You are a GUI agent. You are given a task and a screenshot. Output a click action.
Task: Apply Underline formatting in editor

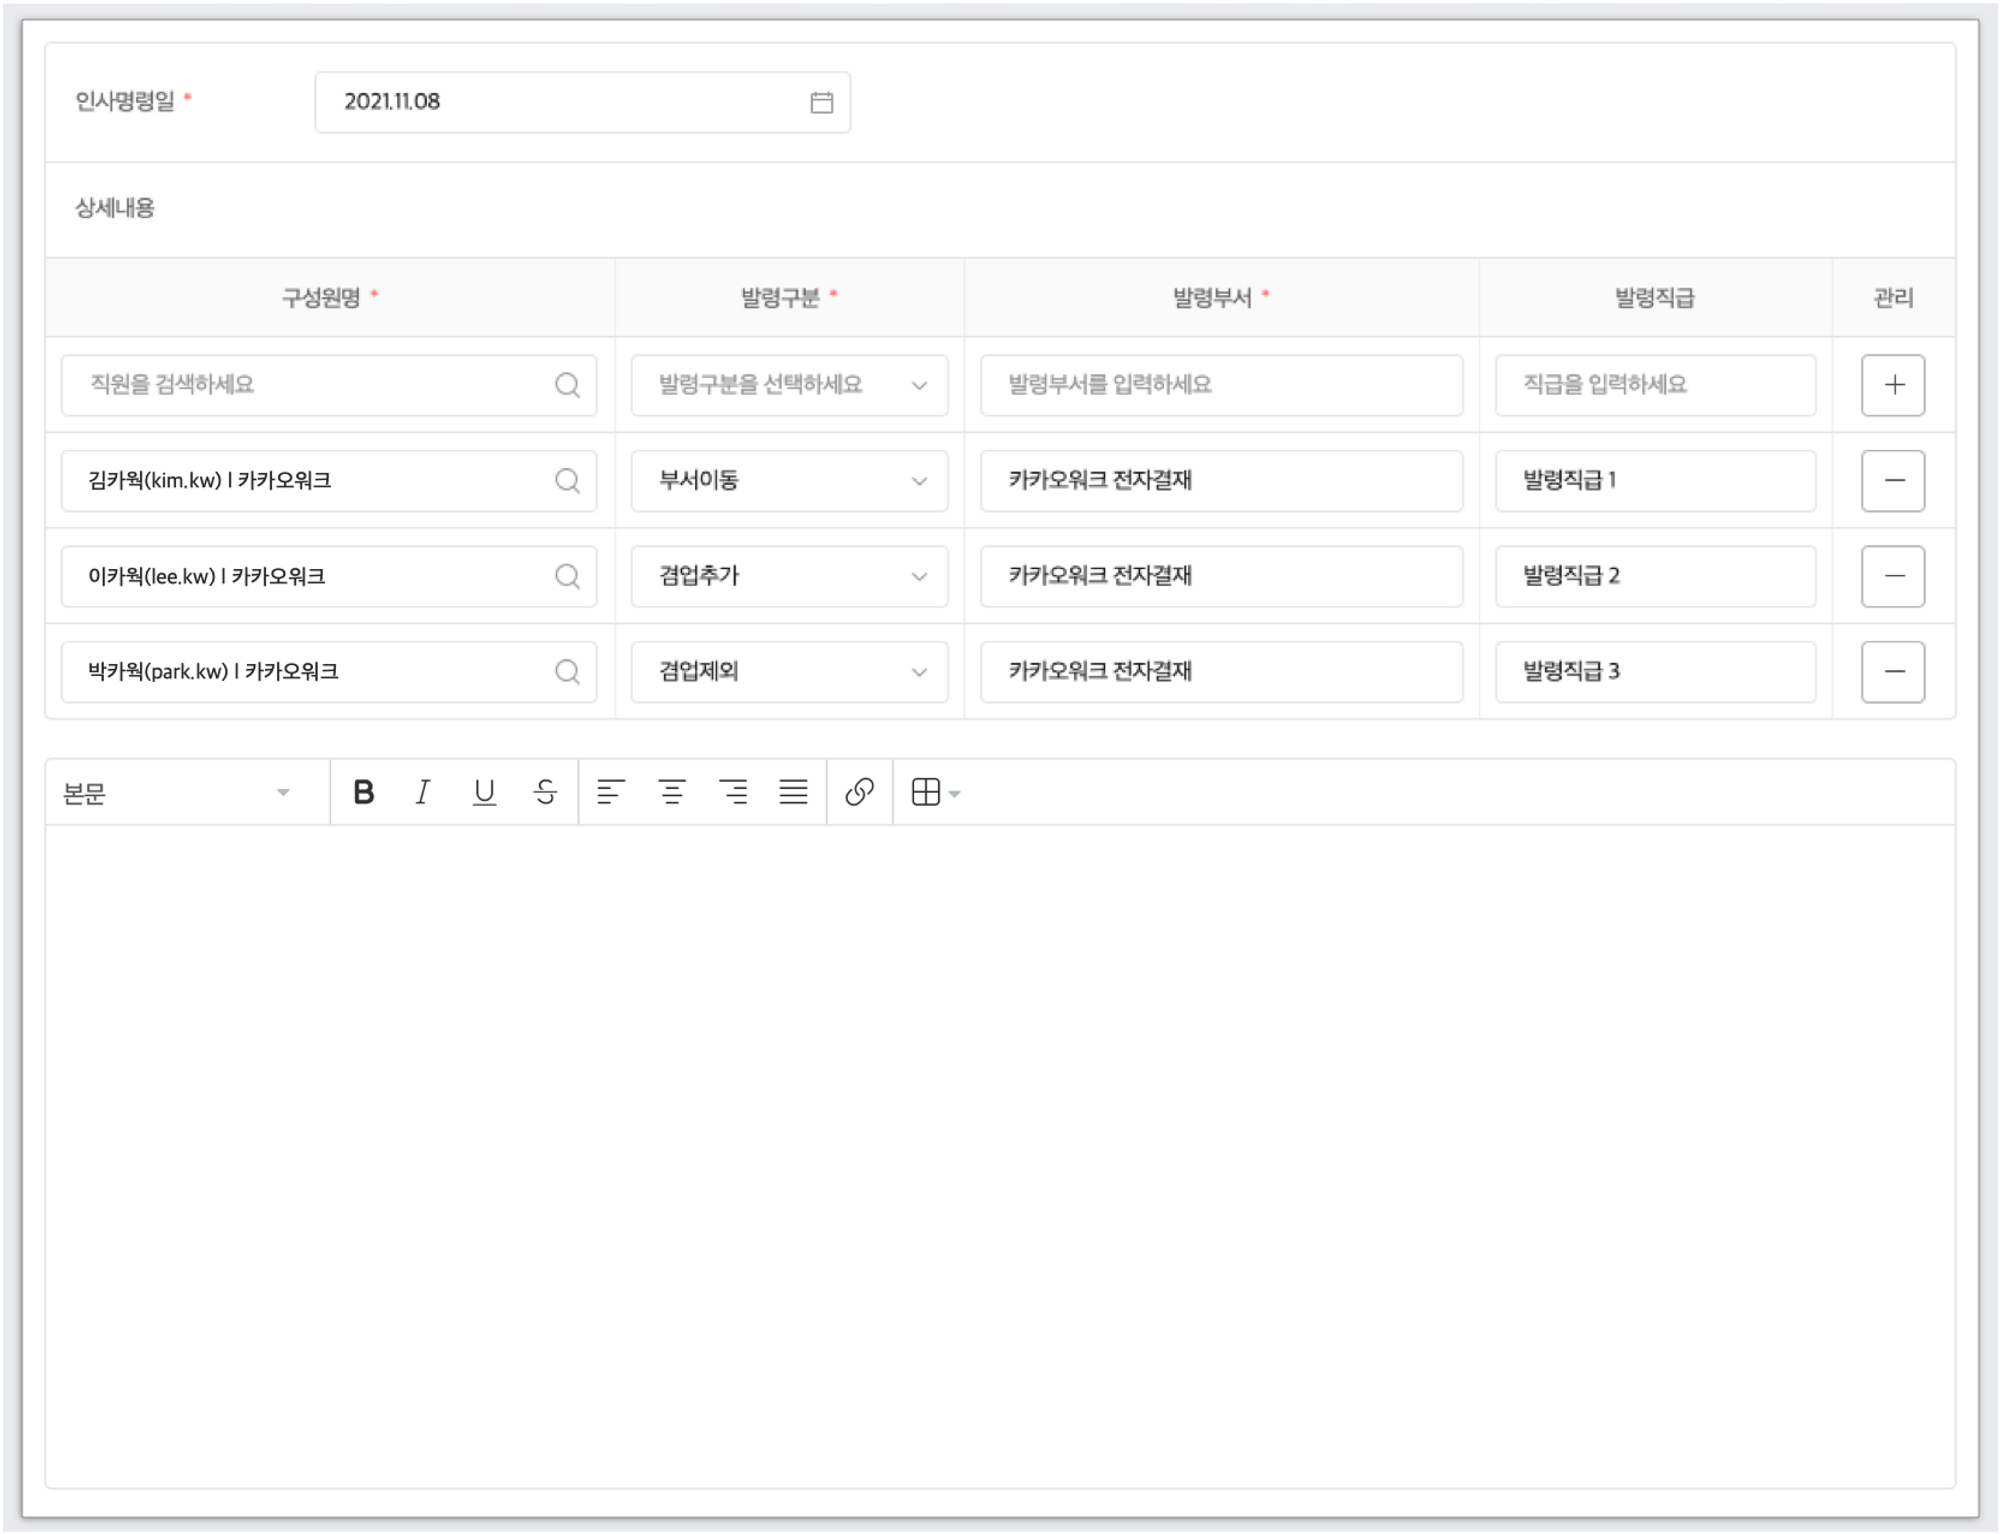coord(484,792)
